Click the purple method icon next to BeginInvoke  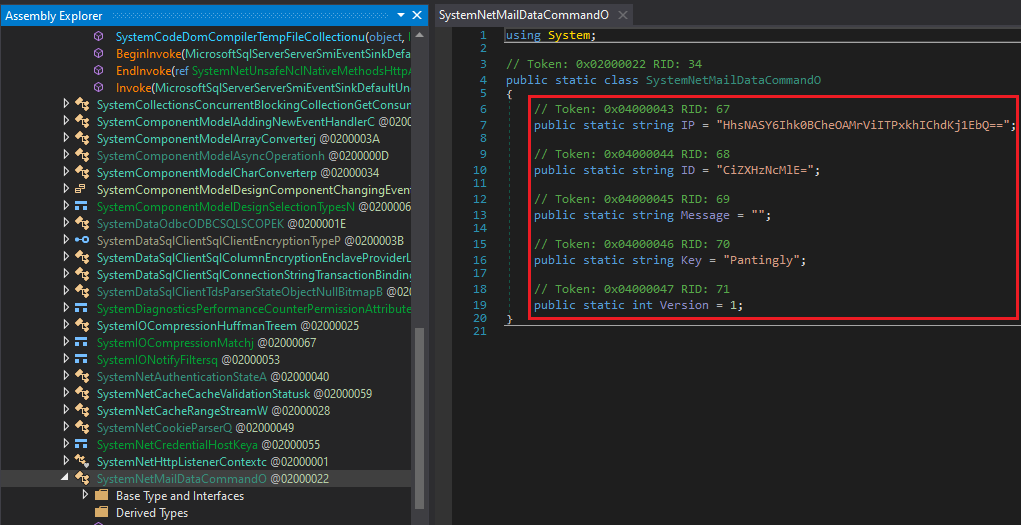(98, 53)
